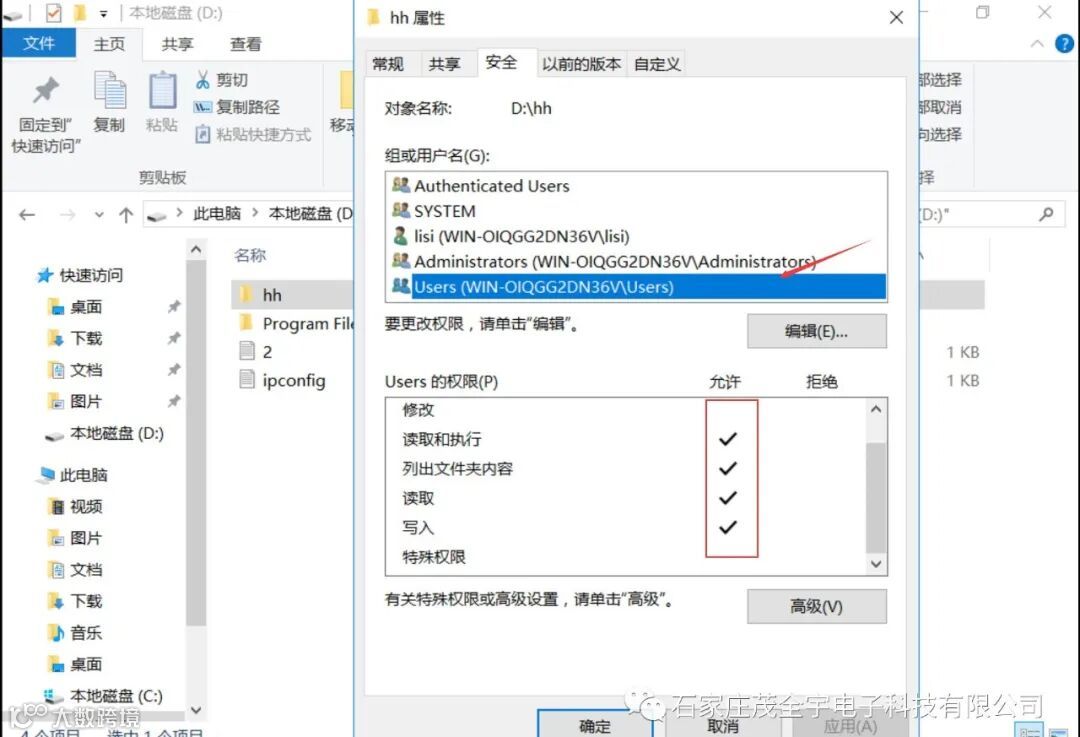Switch to the 共享 tab in properties
This screenshot has width=1080, height=737.
tap(444, 64)
